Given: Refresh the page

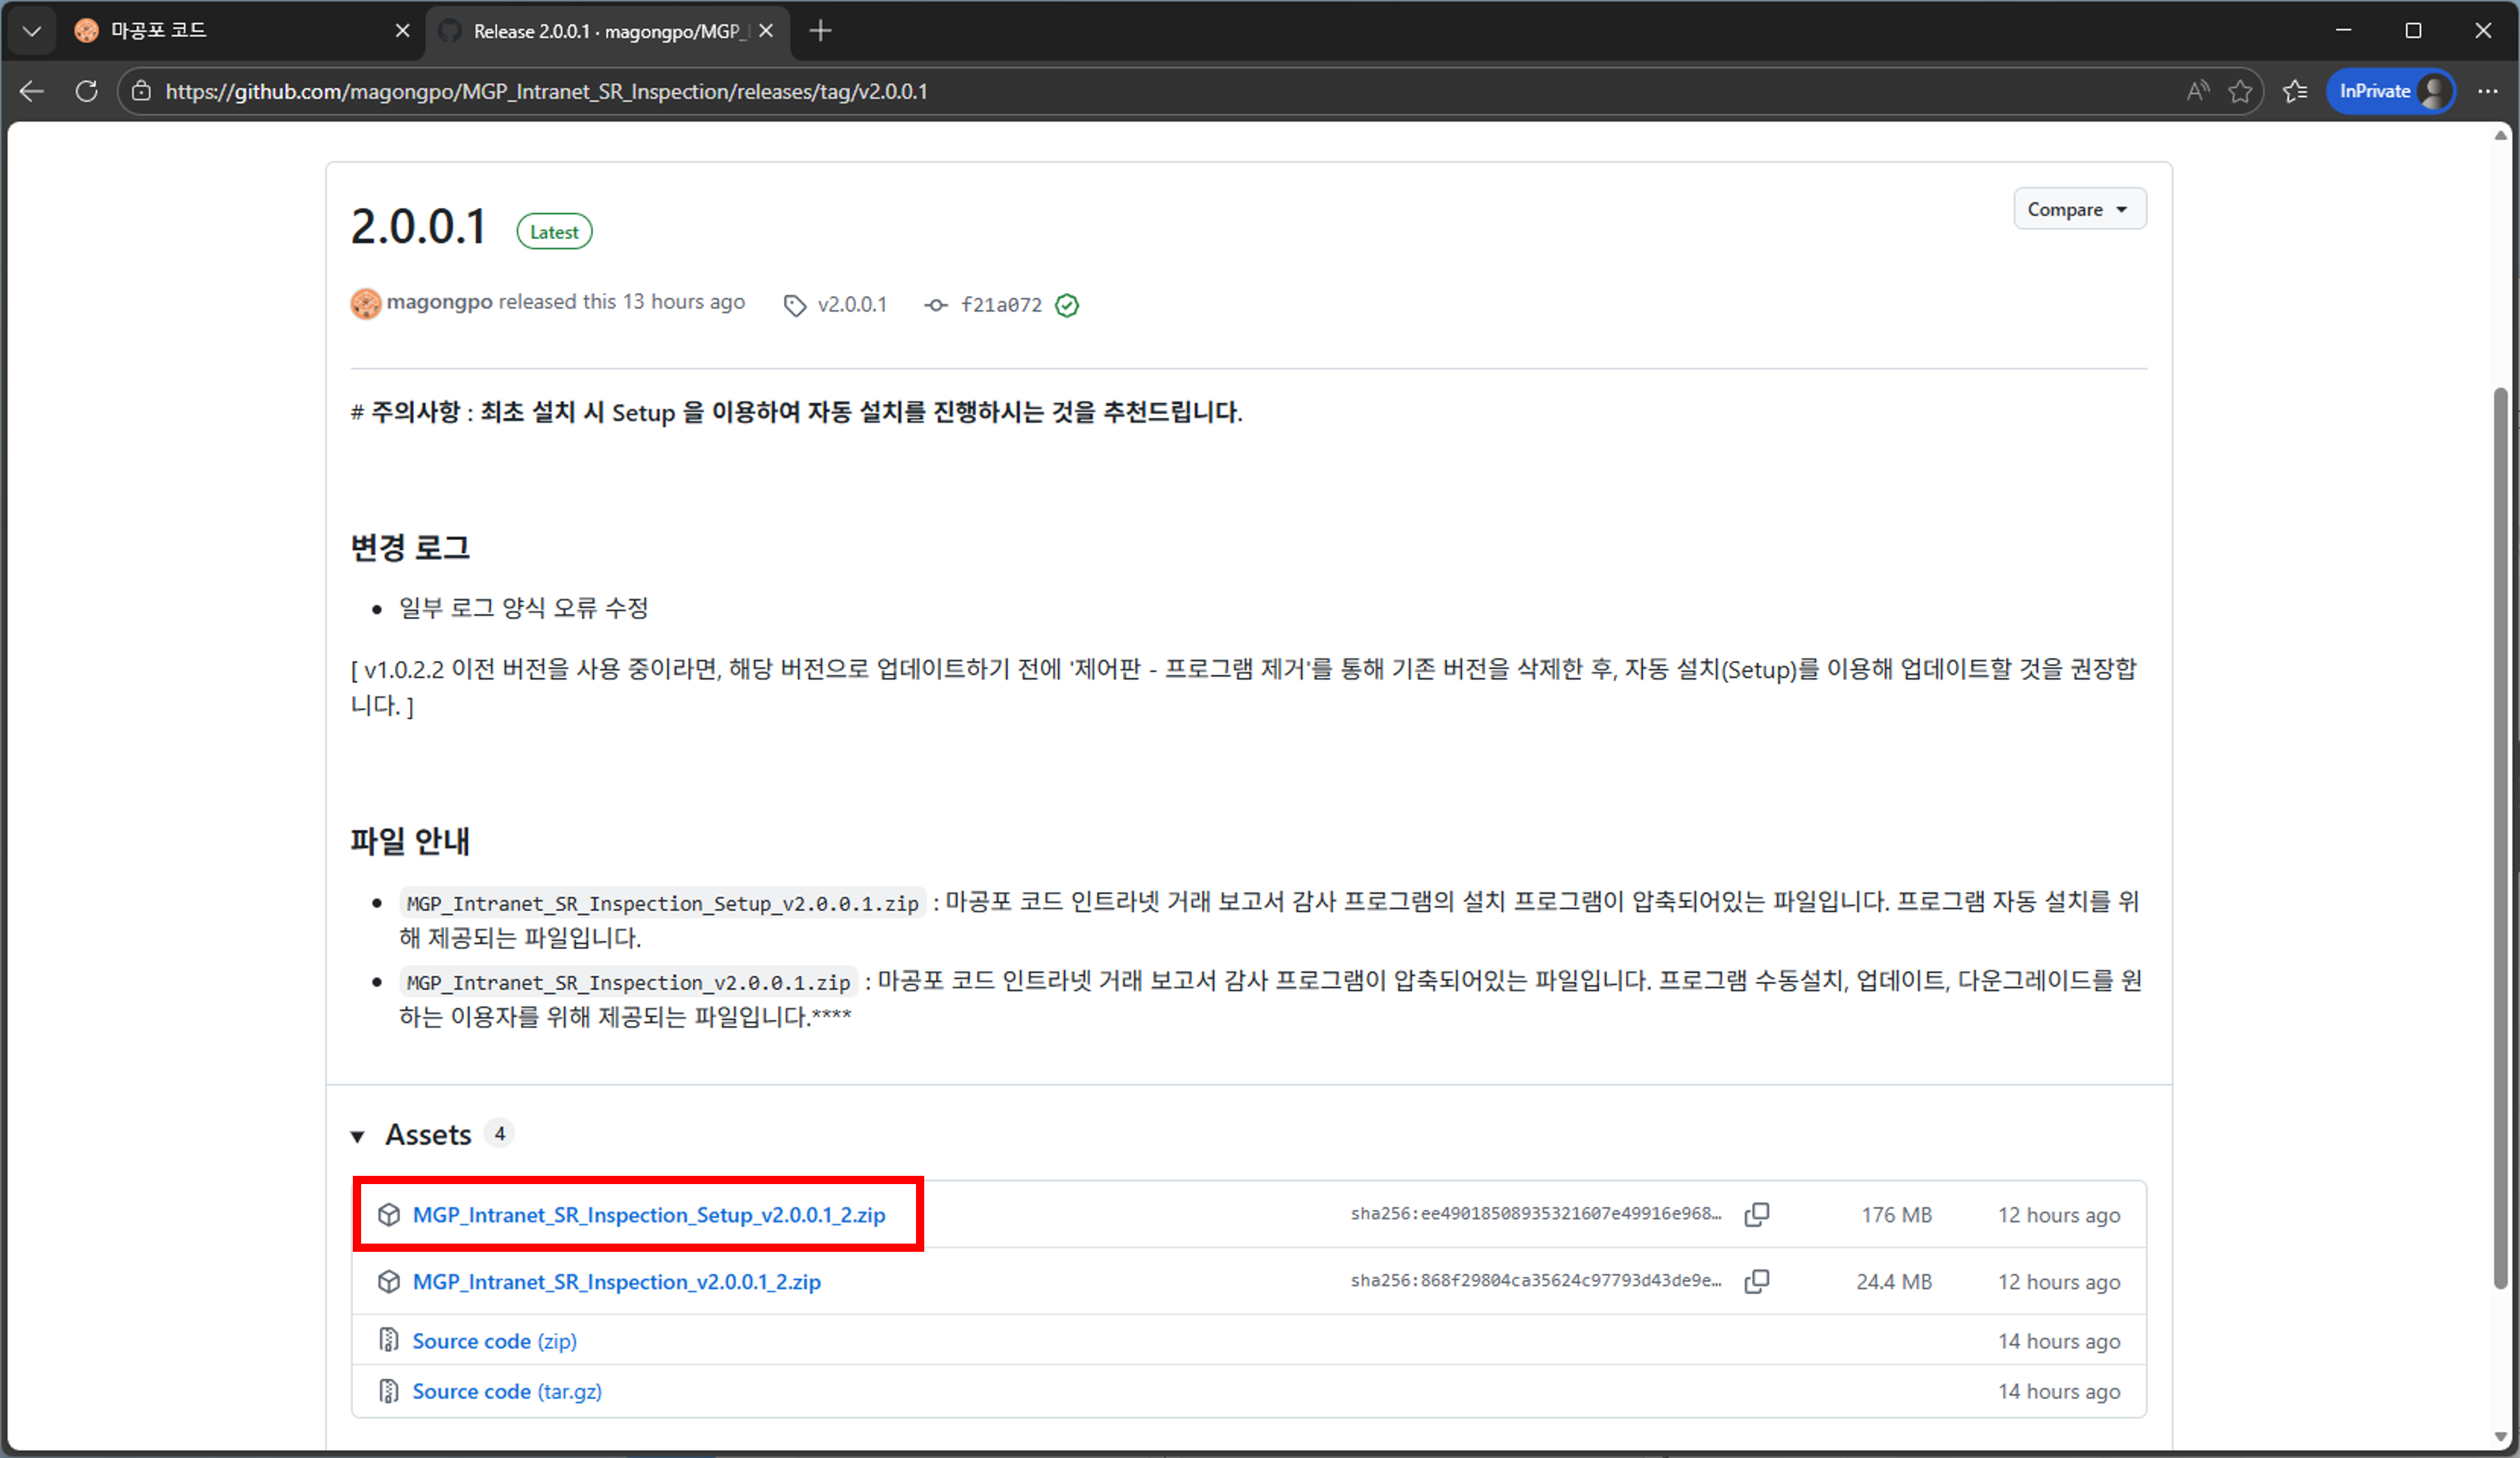Looking at the screenshot, I should tap(86, 91).
